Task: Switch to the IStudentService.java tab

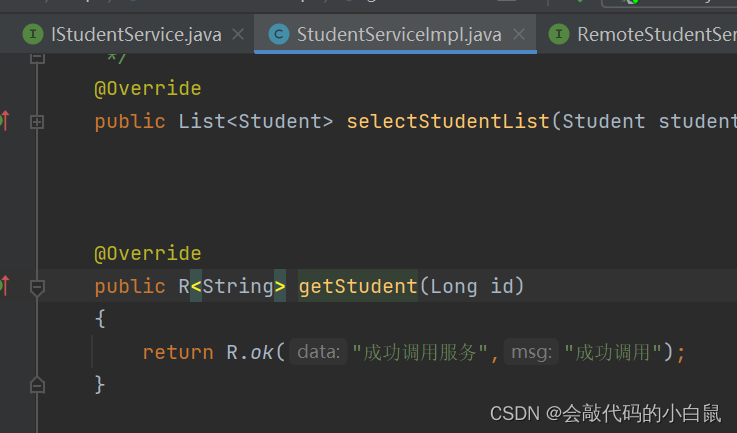Action: [x=136, y=35]
